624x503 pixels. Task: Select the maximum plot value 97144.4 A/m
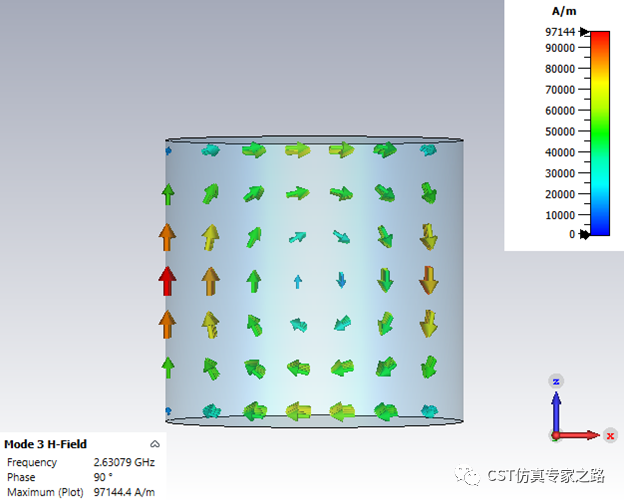tap(124, 492)
